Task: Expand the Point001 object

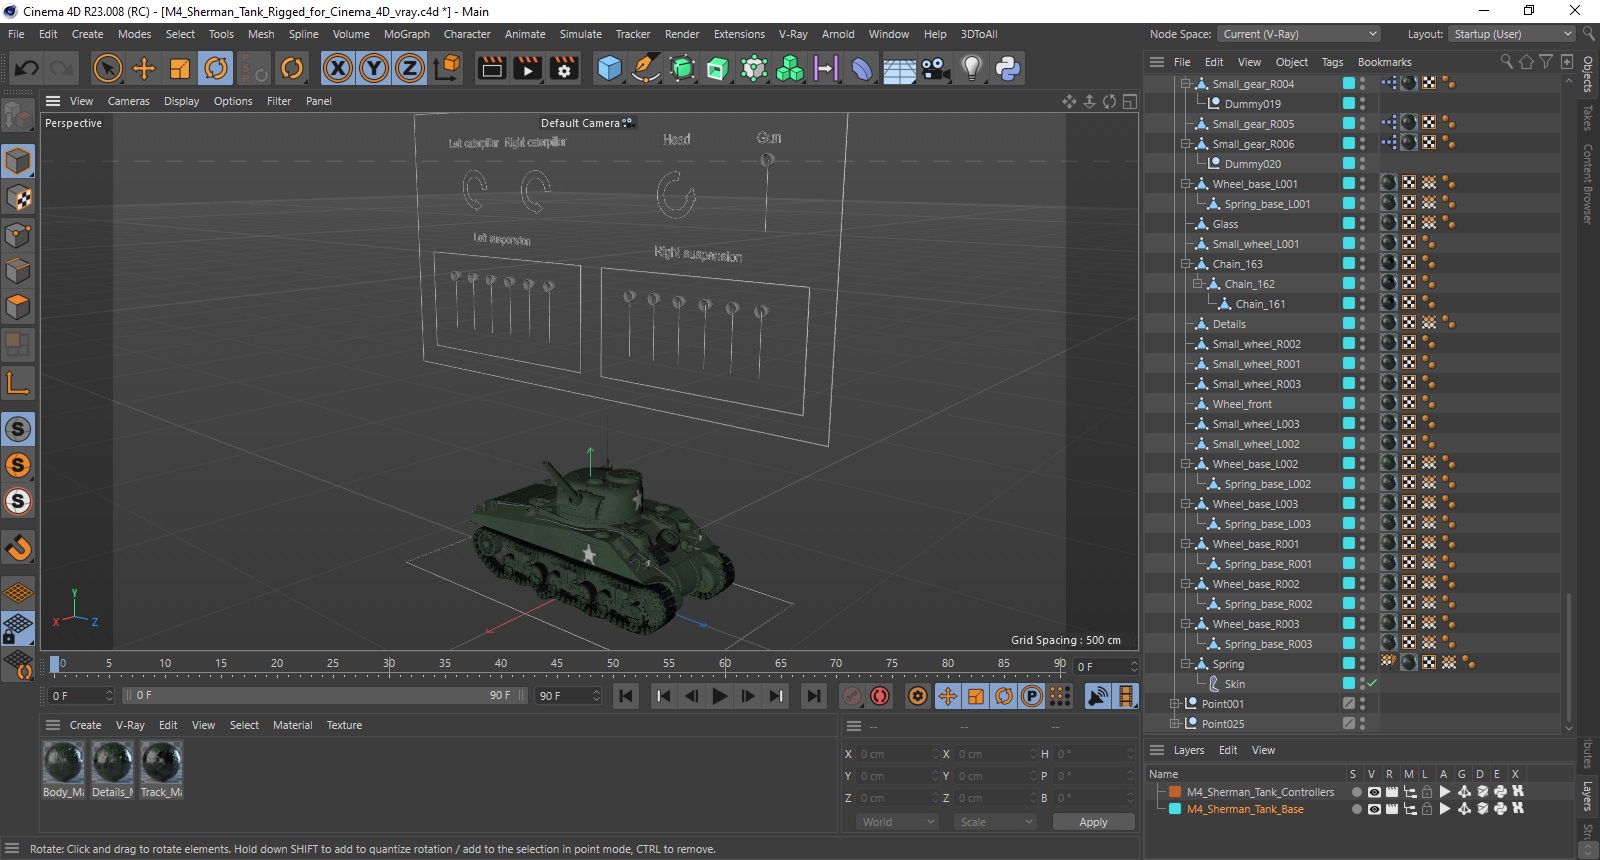Action: (x=1175, y=704)
